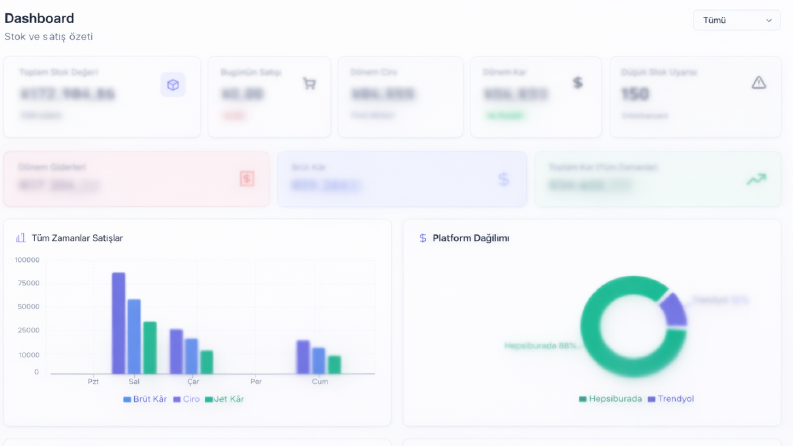793x446 pixels.
Task: Click the warning triangle icon in Düşük Stok Uyarısı card
Action: point(758,82)
